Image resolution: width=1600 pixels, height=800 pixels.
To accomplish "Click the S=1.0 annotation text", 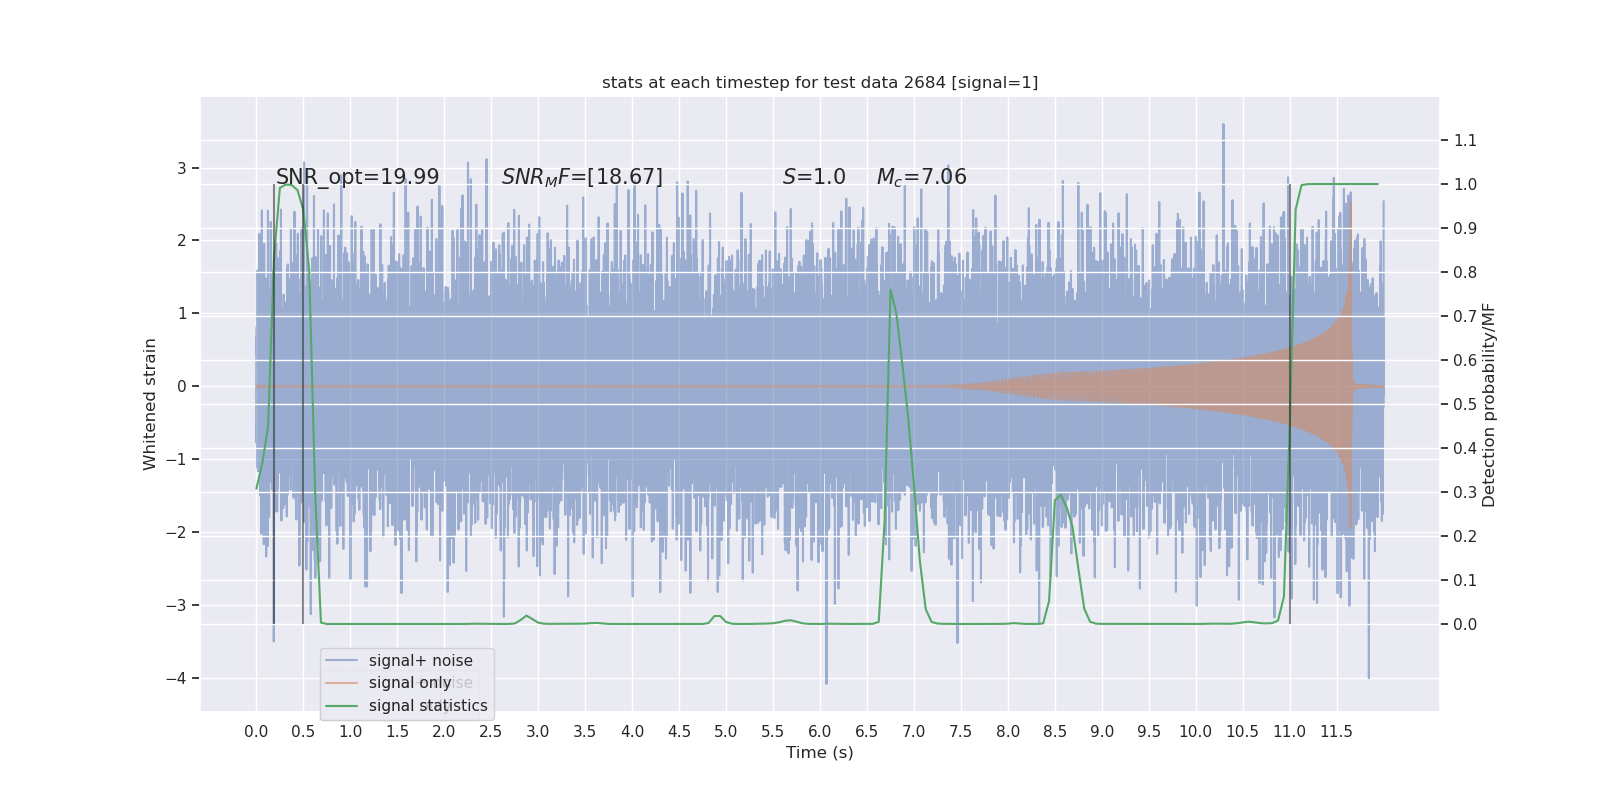I will click(814, 177).
